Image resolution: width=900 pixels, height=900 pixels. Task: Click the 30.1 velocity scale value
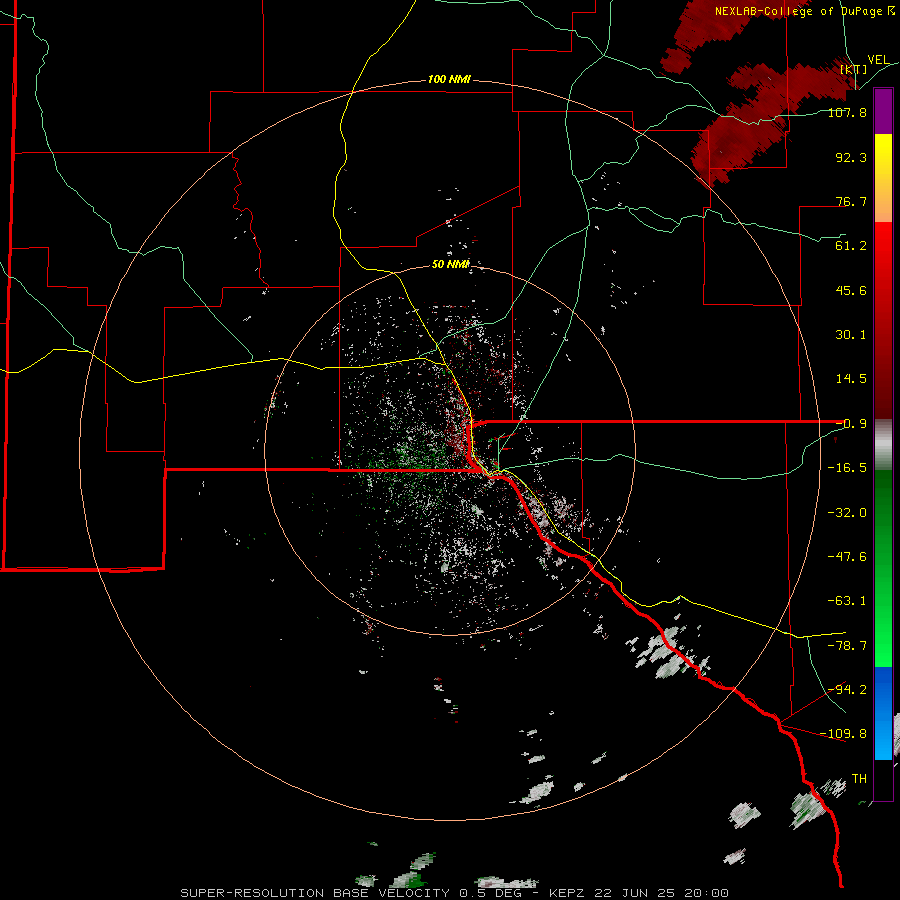[x=851, y=335]
